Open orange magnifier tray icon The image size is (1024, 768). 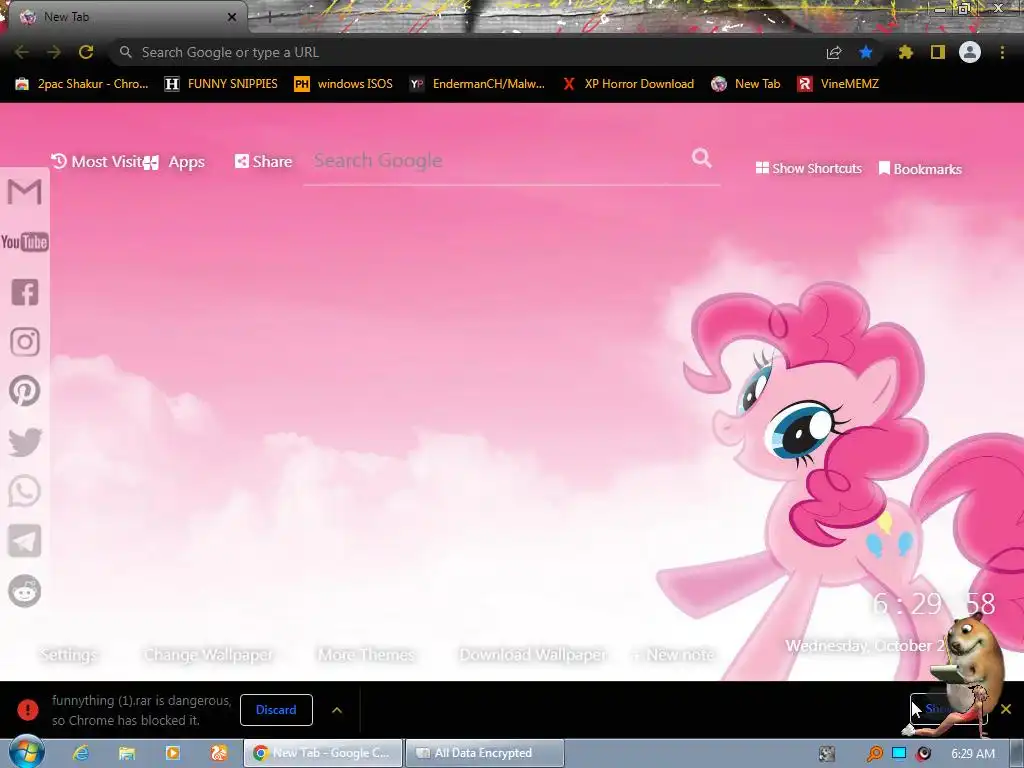tap(874, 754)
